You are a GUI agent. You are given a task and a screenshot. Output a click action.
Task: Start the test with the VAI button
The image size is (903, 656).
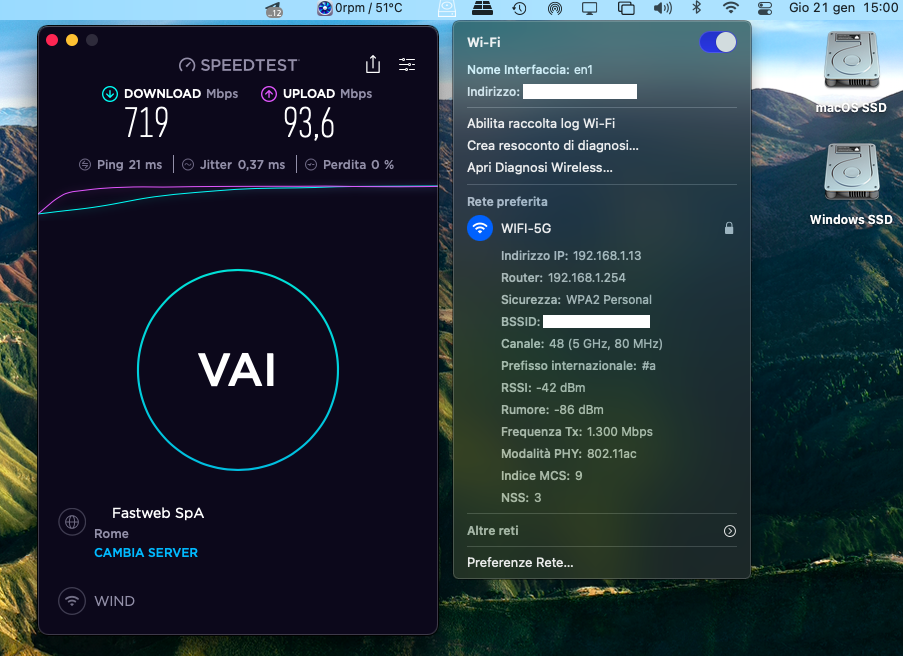pos(238,370)
